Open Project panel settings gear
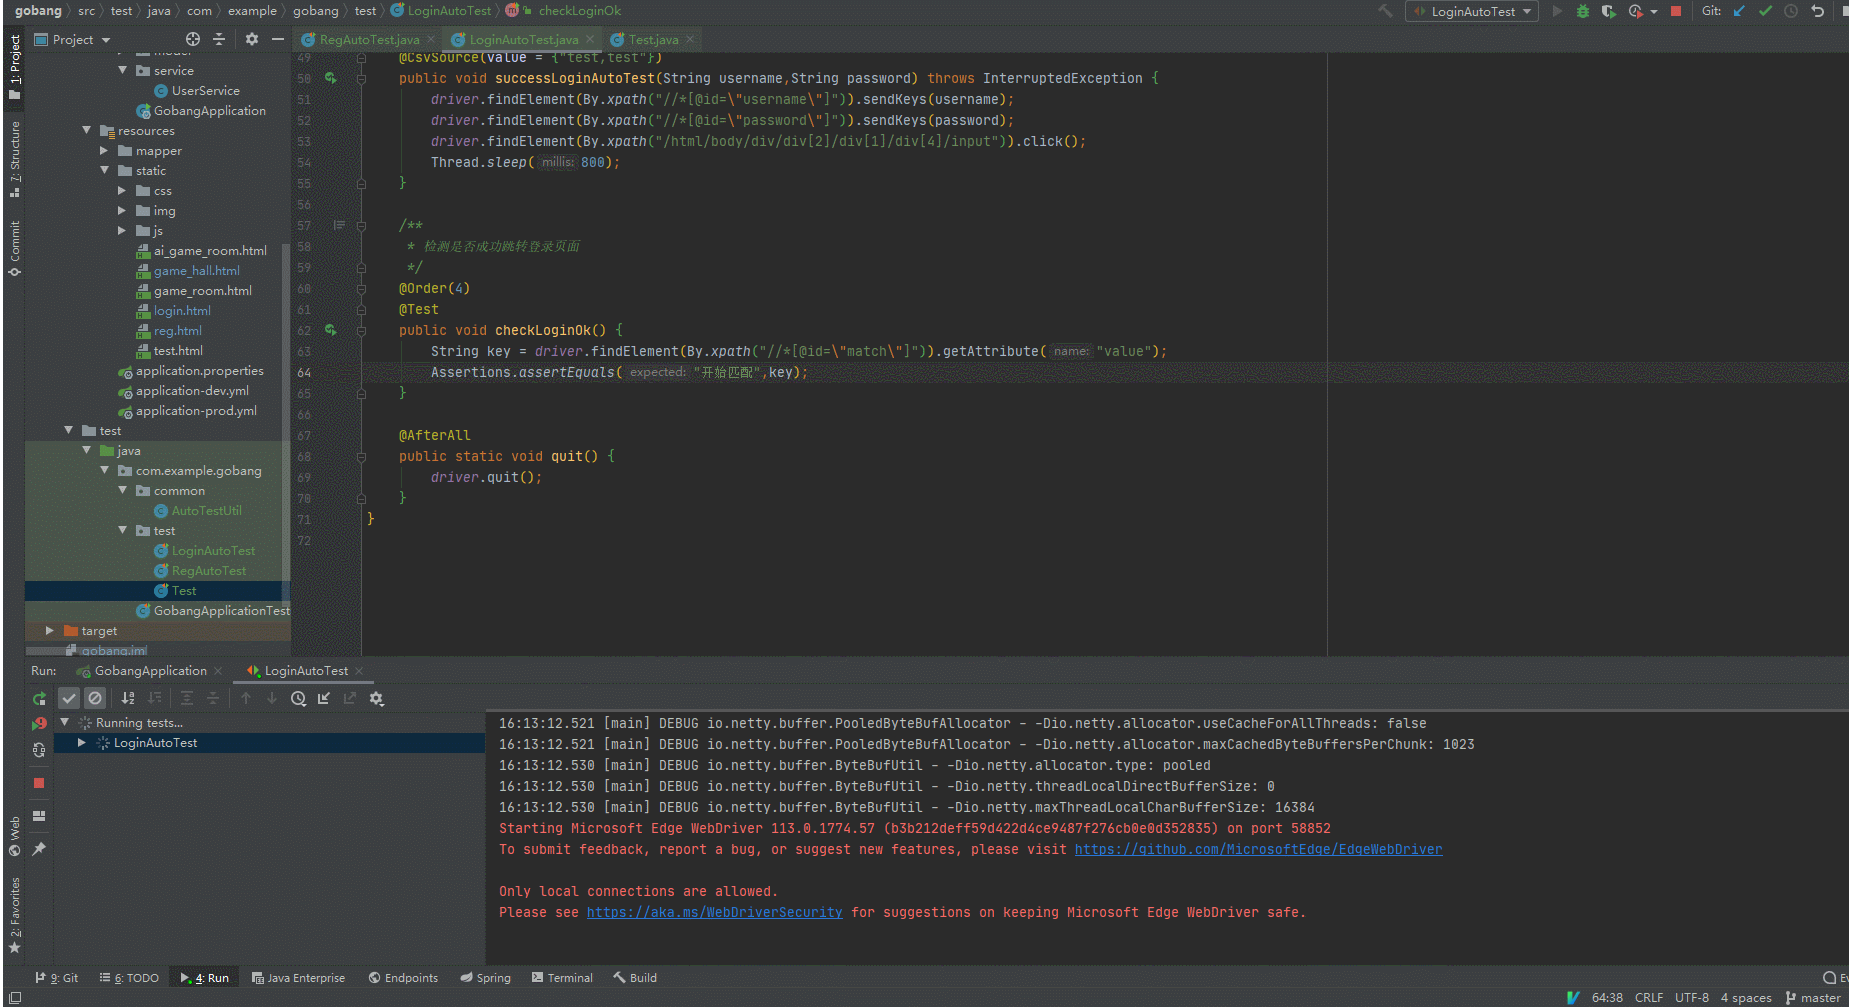Viewport: 1849px width, 1007px height. (251, 39)
